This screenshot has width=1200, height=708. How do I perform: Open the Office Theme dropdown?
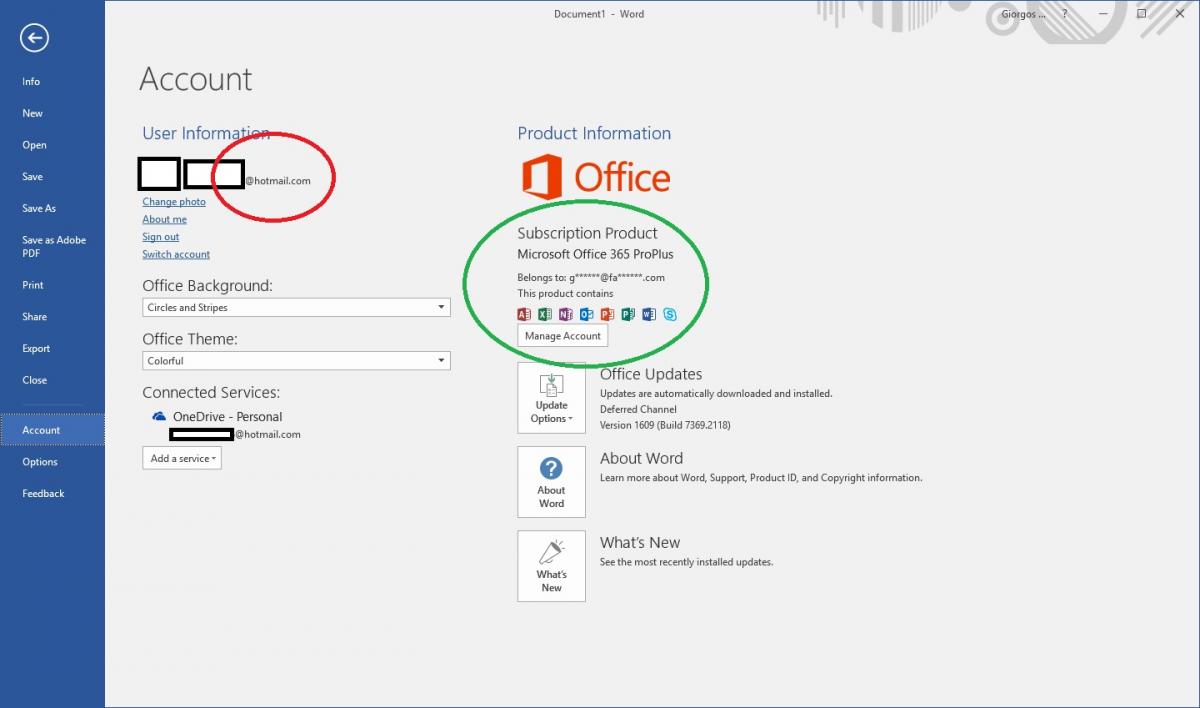pos(296,360)
